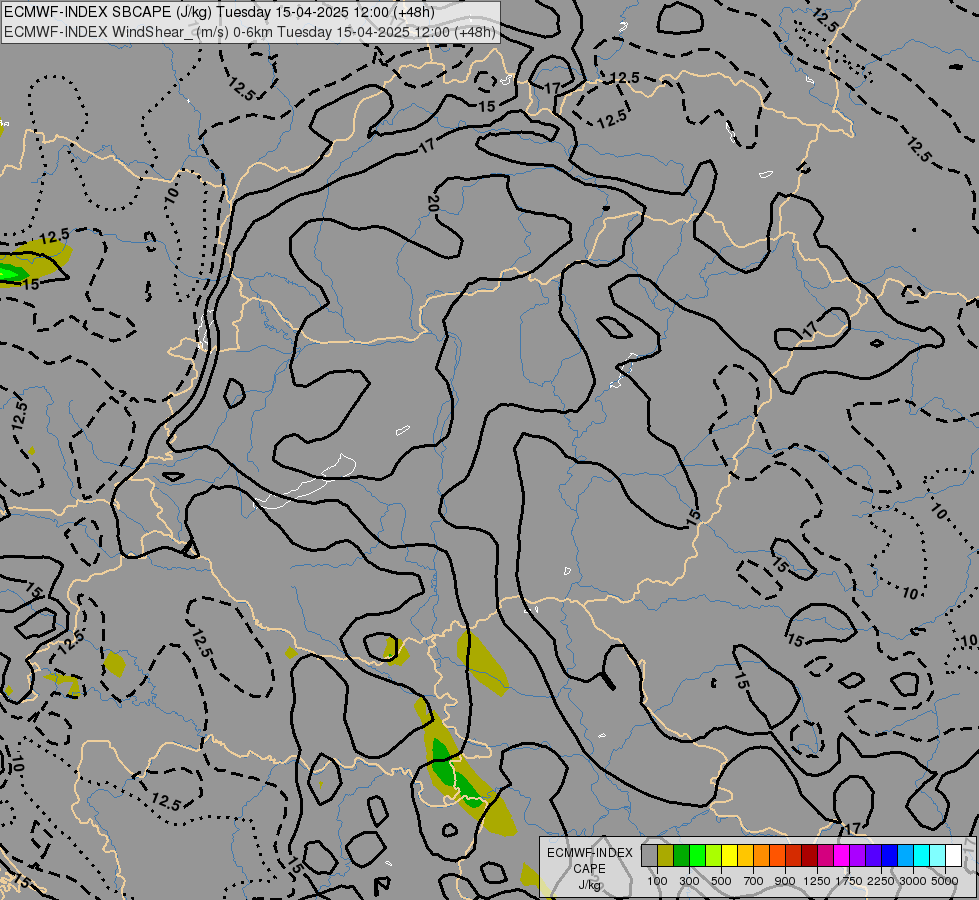
Task: Click the WindShear 0-6km header line
Action: [250, 32]
